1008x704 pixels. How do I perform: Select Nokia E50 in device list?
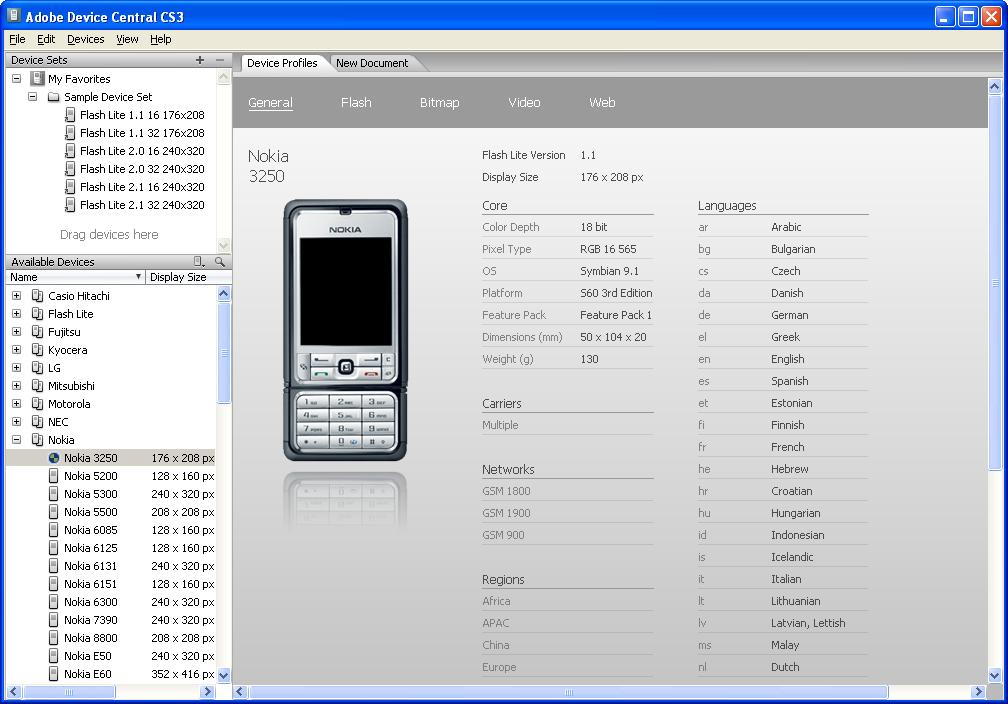click(110, 656)
